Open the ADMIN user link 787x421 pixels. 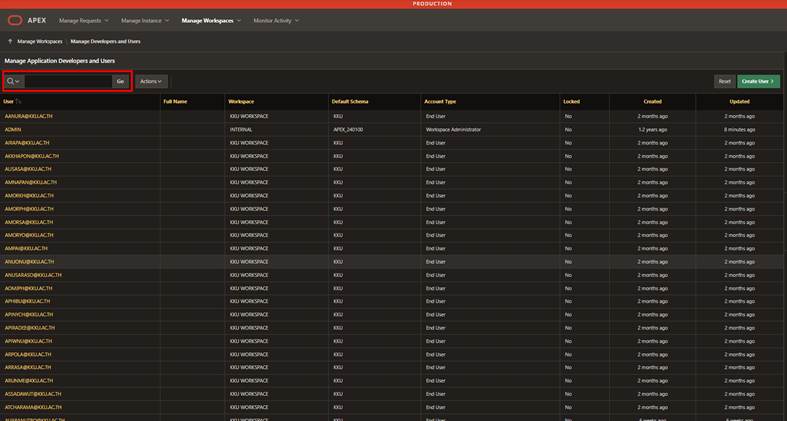click(13, 129)
